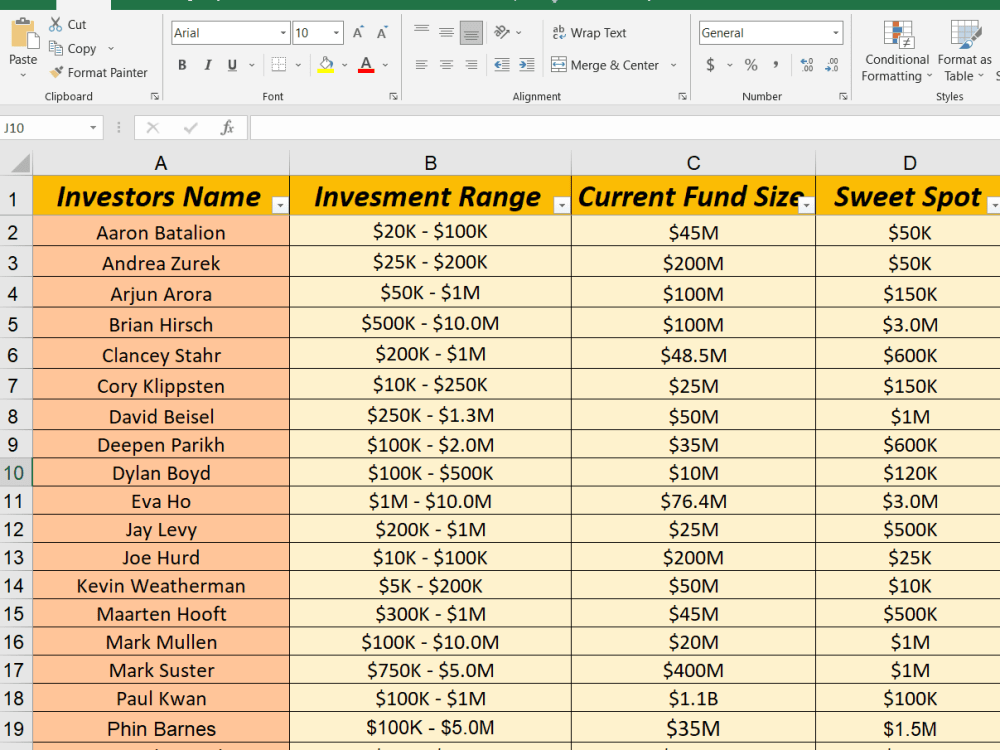1000x750 pixels.
Task: Apply a border with the Borders icon
Action: click(279, 64)
